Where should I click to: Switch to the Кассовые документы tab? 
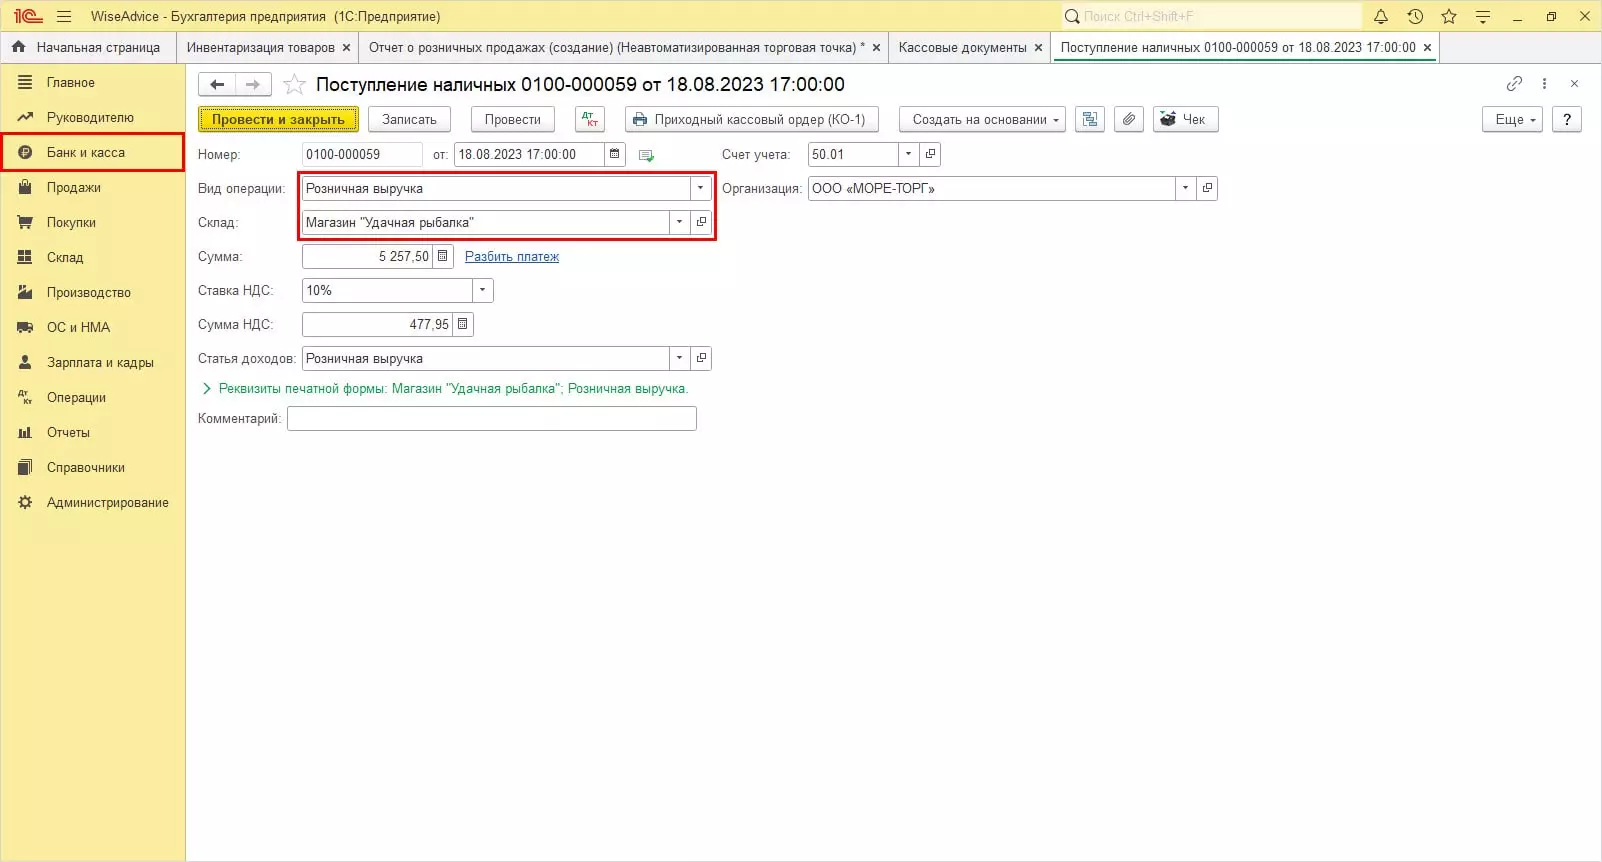(962, 48)
